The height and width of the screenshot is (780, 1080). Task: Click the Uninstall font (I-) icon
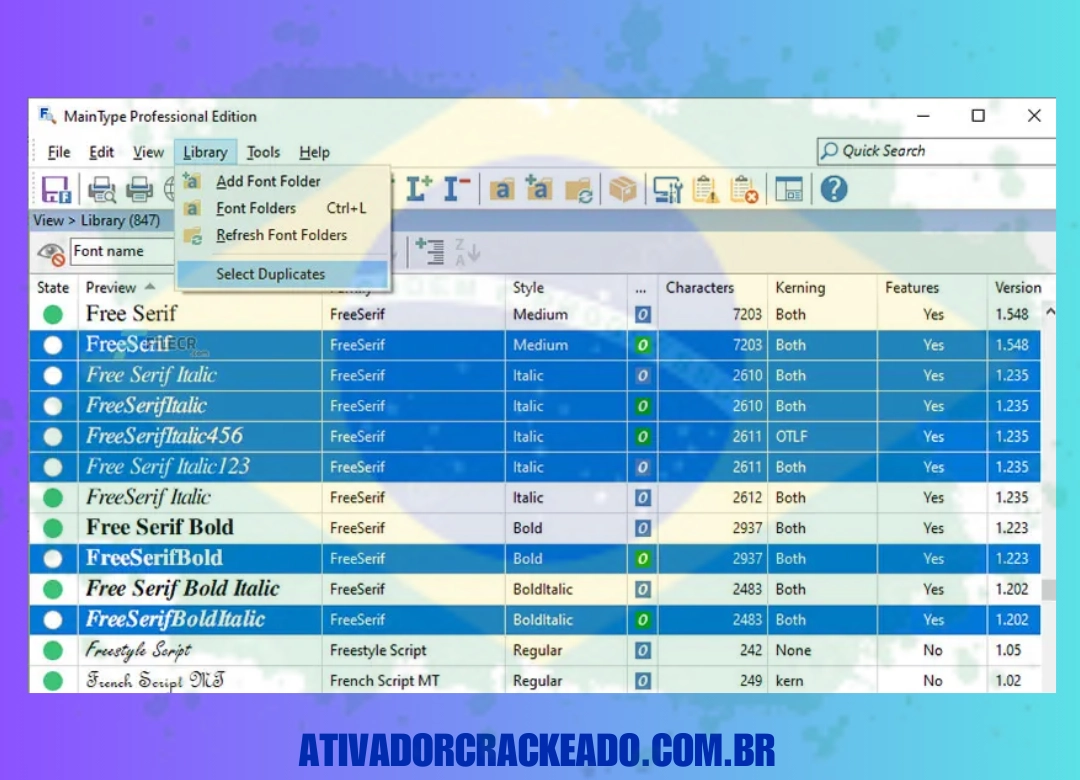coord(455,188)
